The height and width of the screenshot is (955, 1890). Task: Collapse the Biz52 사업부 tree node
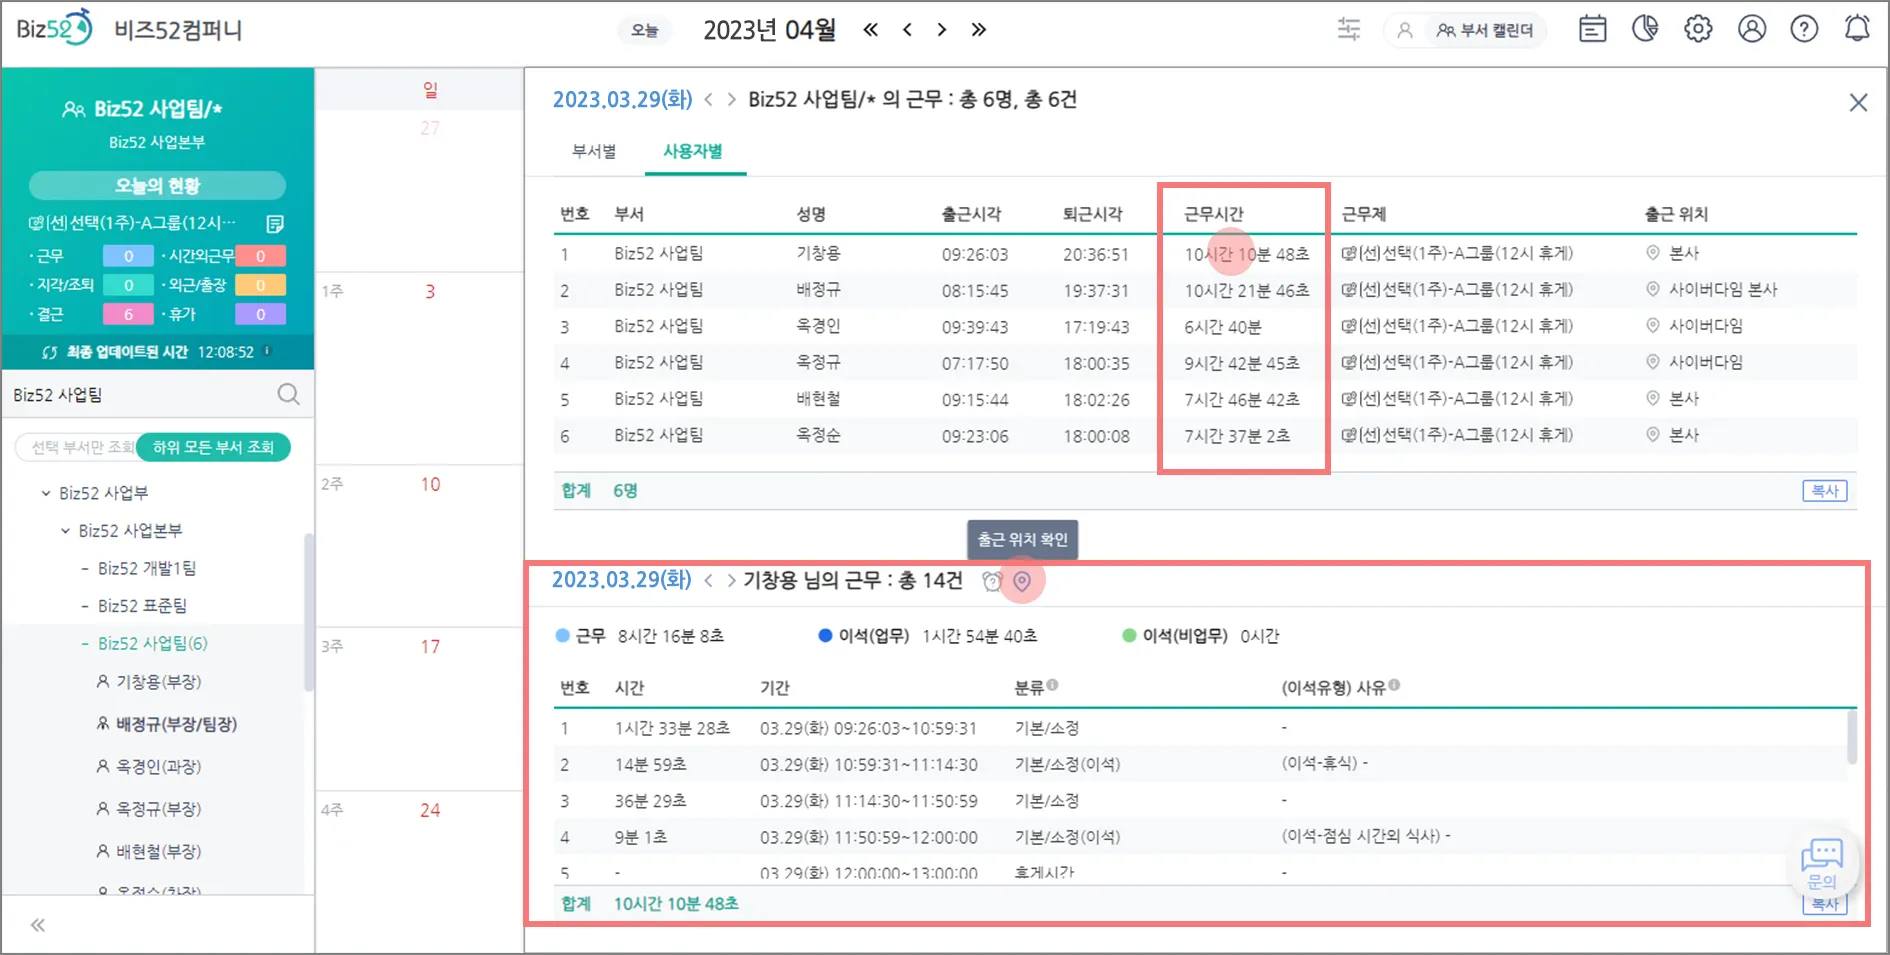click(46, 493)
